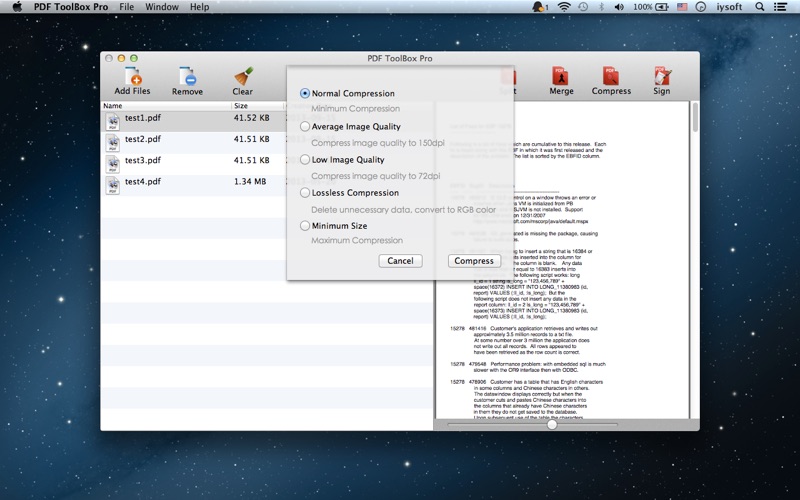Screen dimensions: 800x500
Task: Select test2.pdf in the file list
Action: point(143,139)
